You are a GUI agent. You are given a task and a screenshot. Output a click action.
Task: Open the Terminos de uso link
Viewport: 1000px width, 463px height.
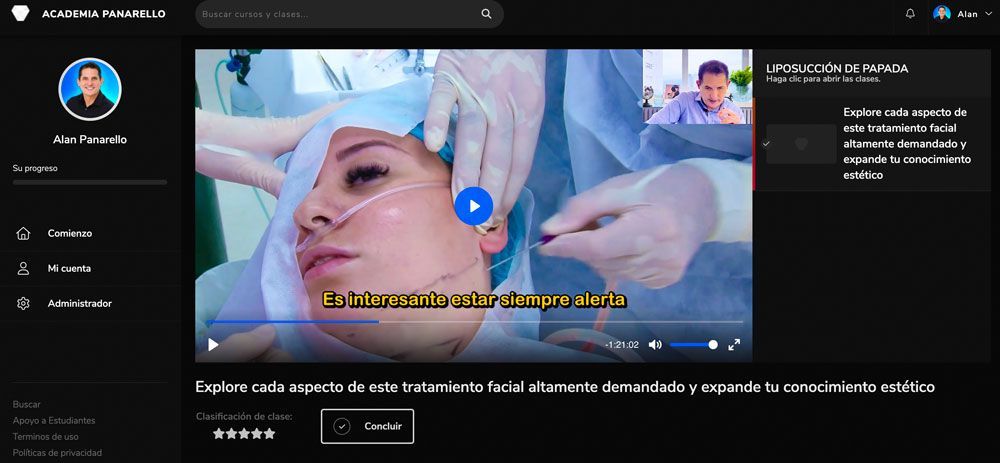point(45,437)
